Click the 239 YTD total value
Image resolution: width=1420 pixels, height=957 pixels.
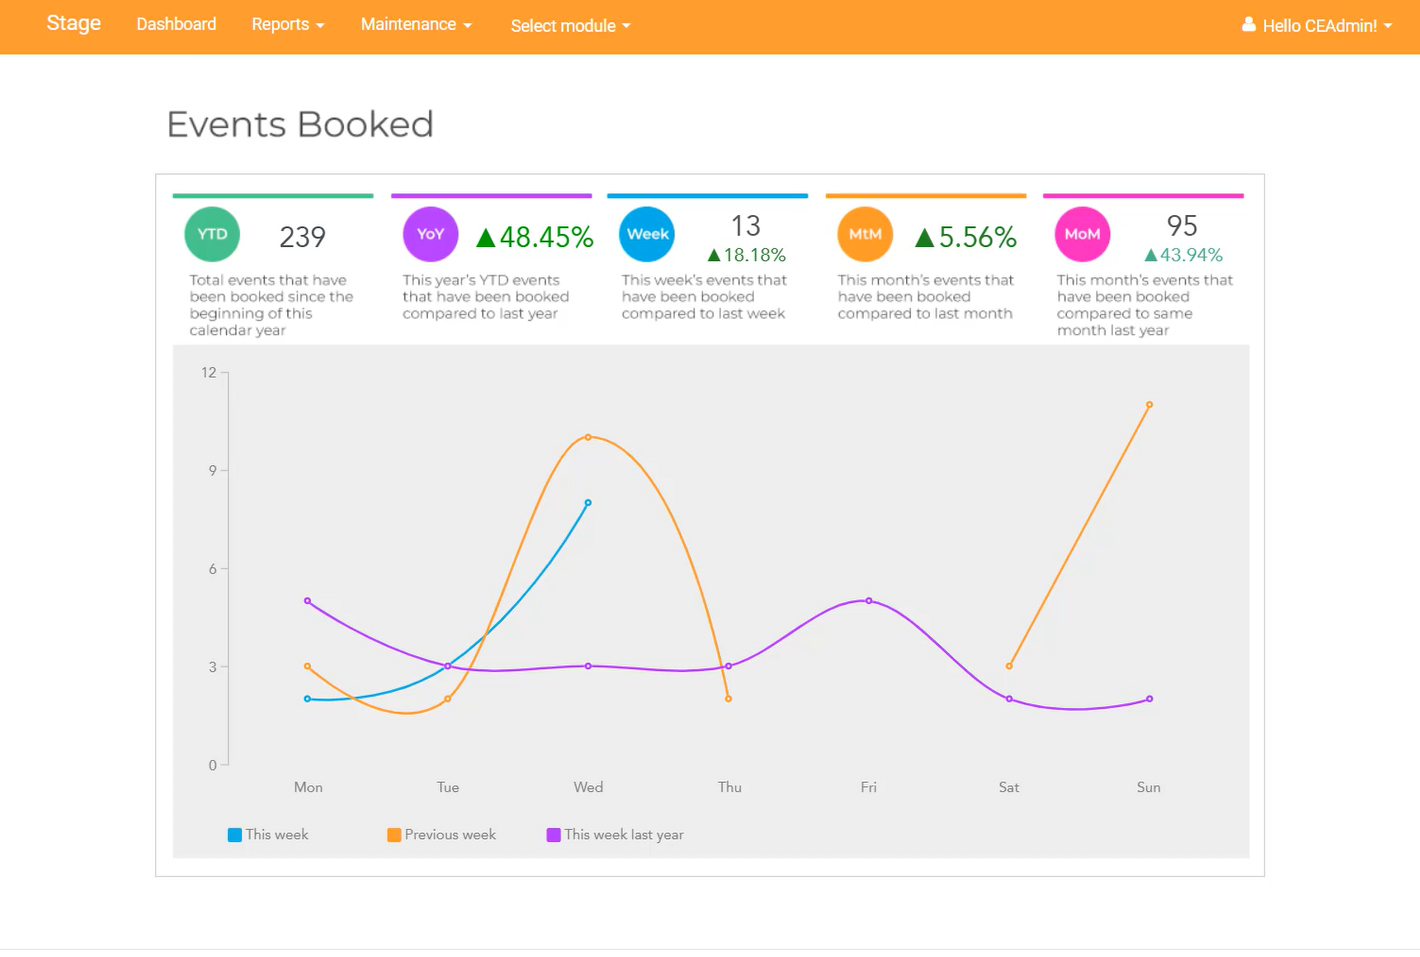302,237
